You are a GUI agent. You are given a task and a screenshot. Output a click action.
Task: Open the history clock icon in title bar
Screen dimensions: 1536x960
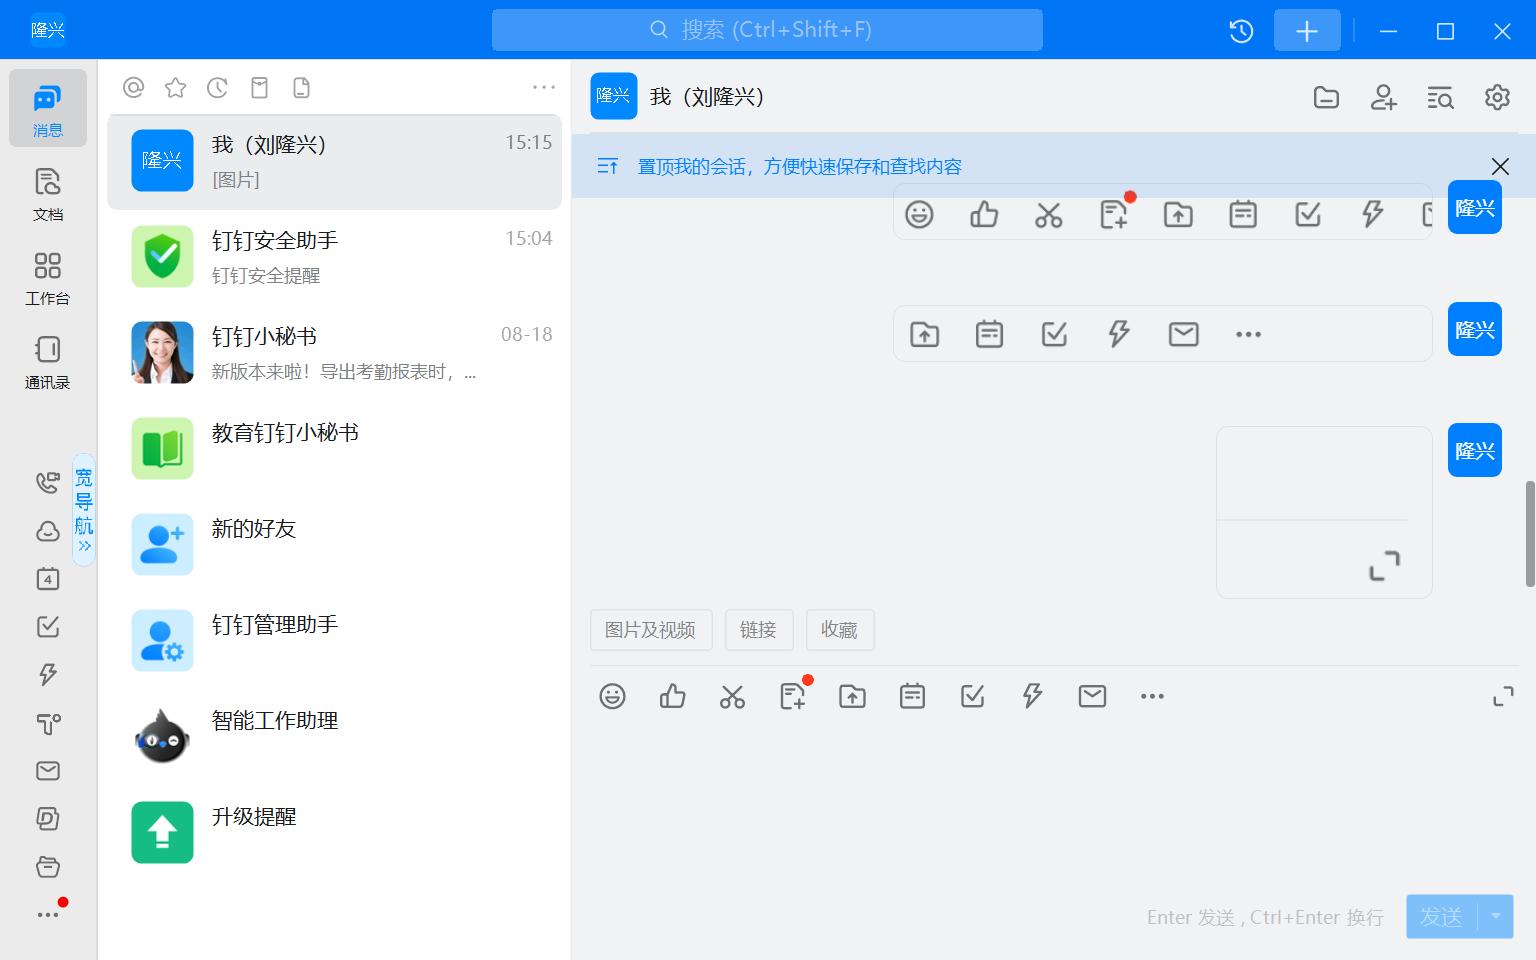tap(1241, 31)
